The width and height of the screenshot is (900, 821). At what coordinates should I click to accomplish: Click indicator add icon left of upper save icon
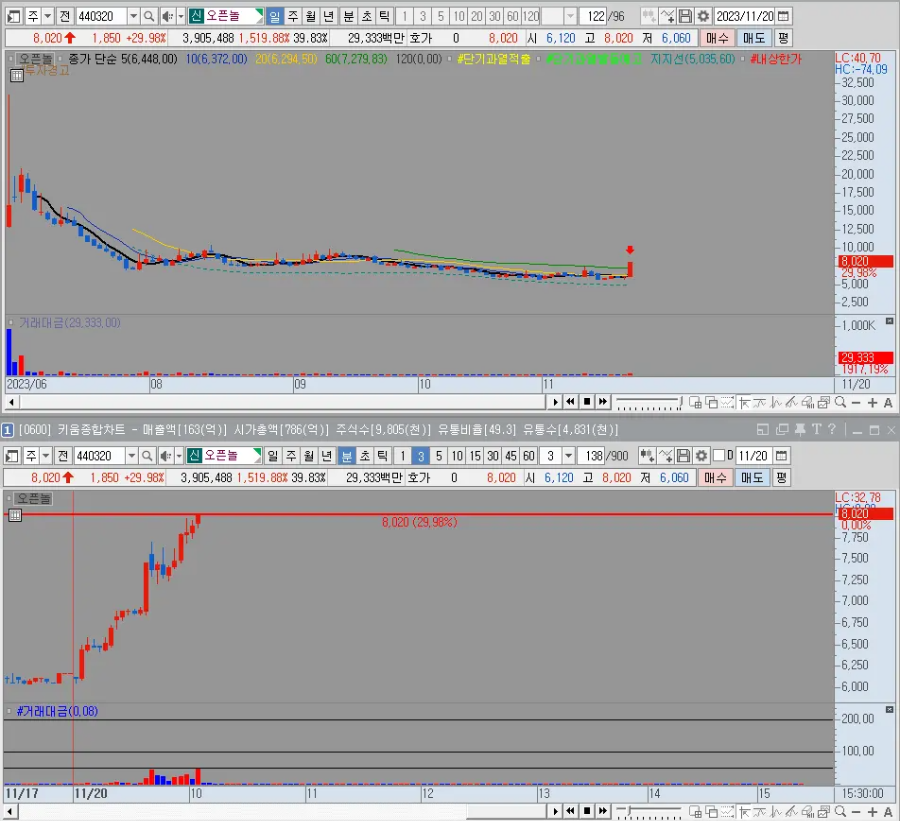coord(667,16)
